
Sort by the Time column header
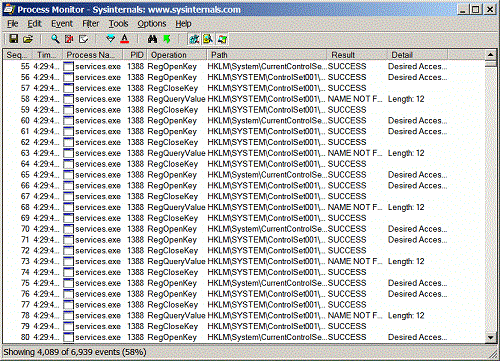point(47,55)
